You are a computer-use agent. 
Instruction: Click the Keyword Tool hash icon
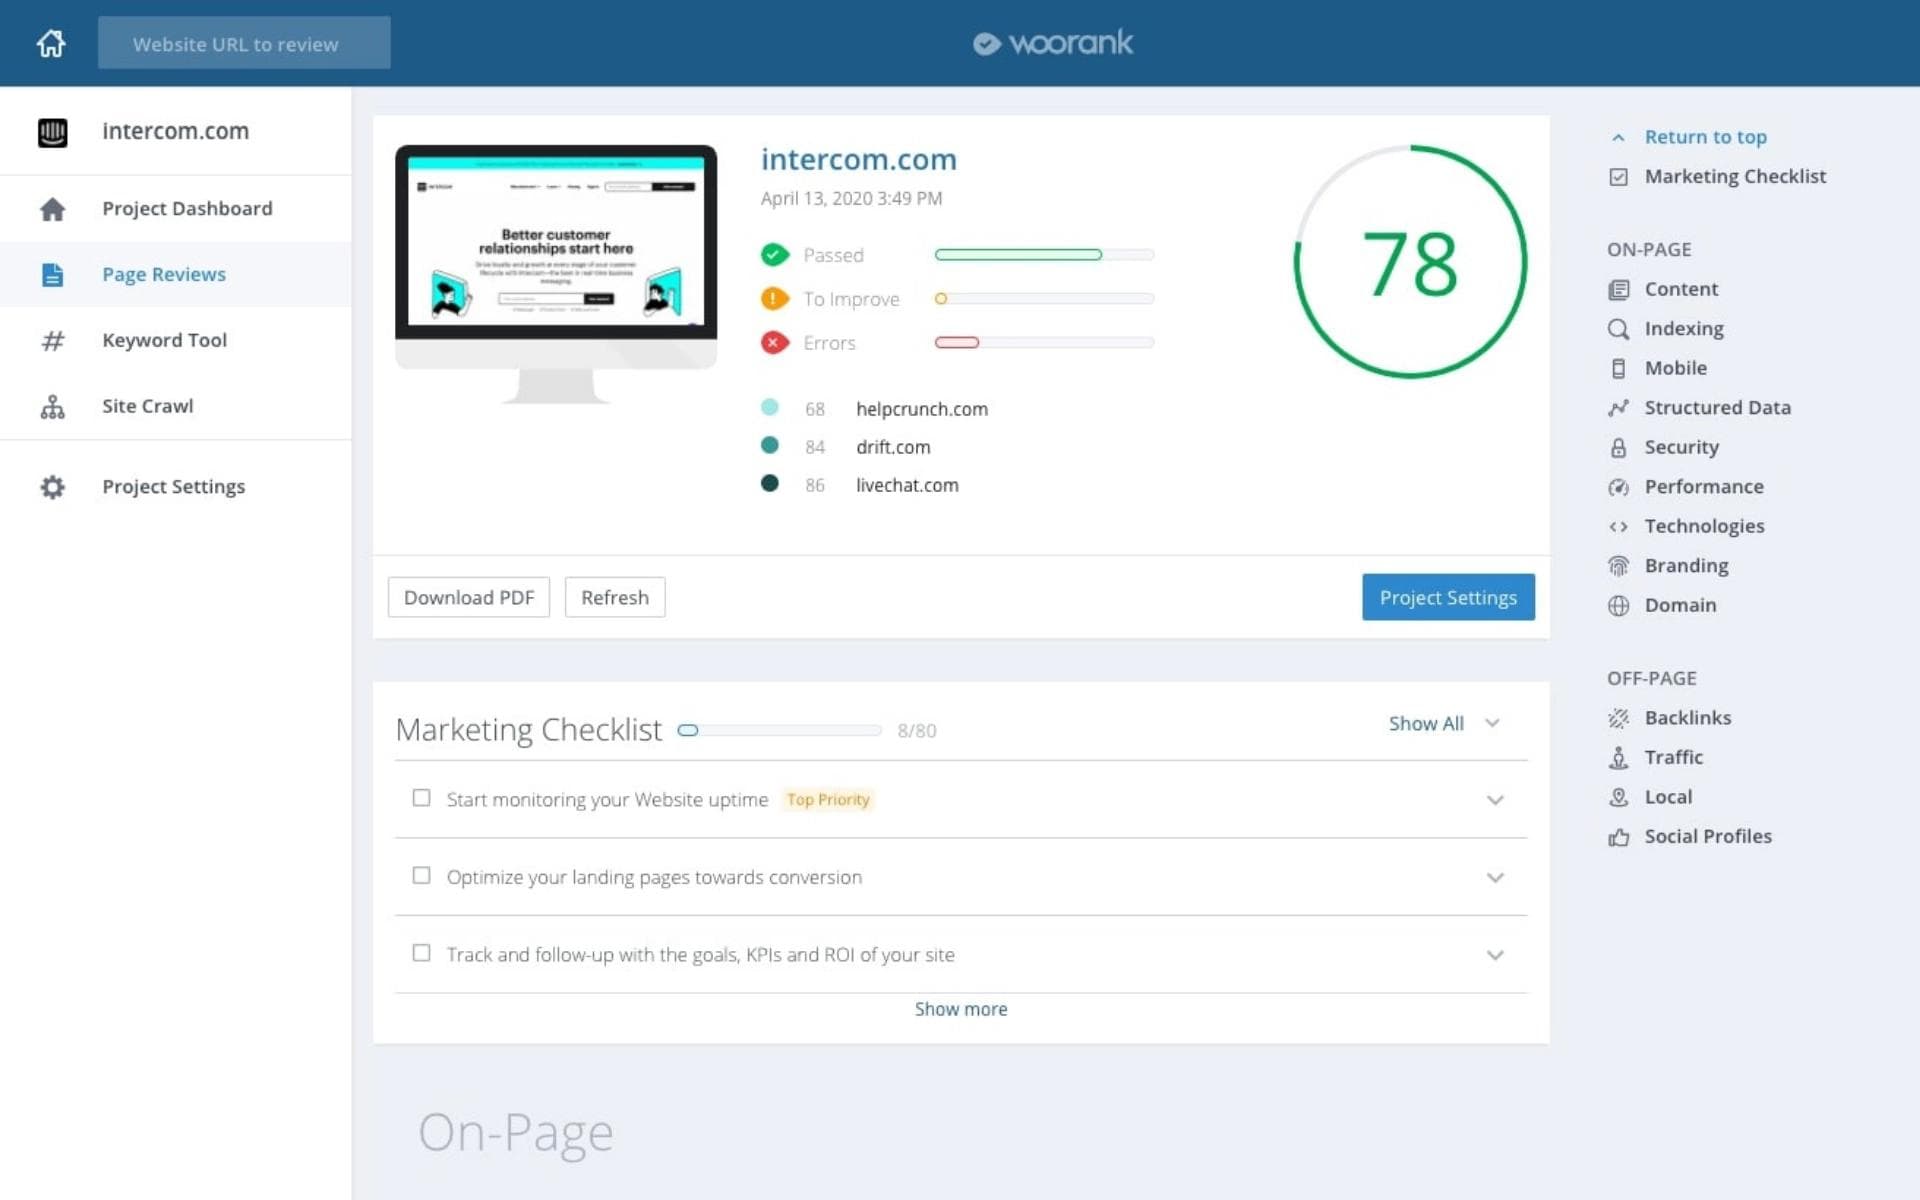52,341
